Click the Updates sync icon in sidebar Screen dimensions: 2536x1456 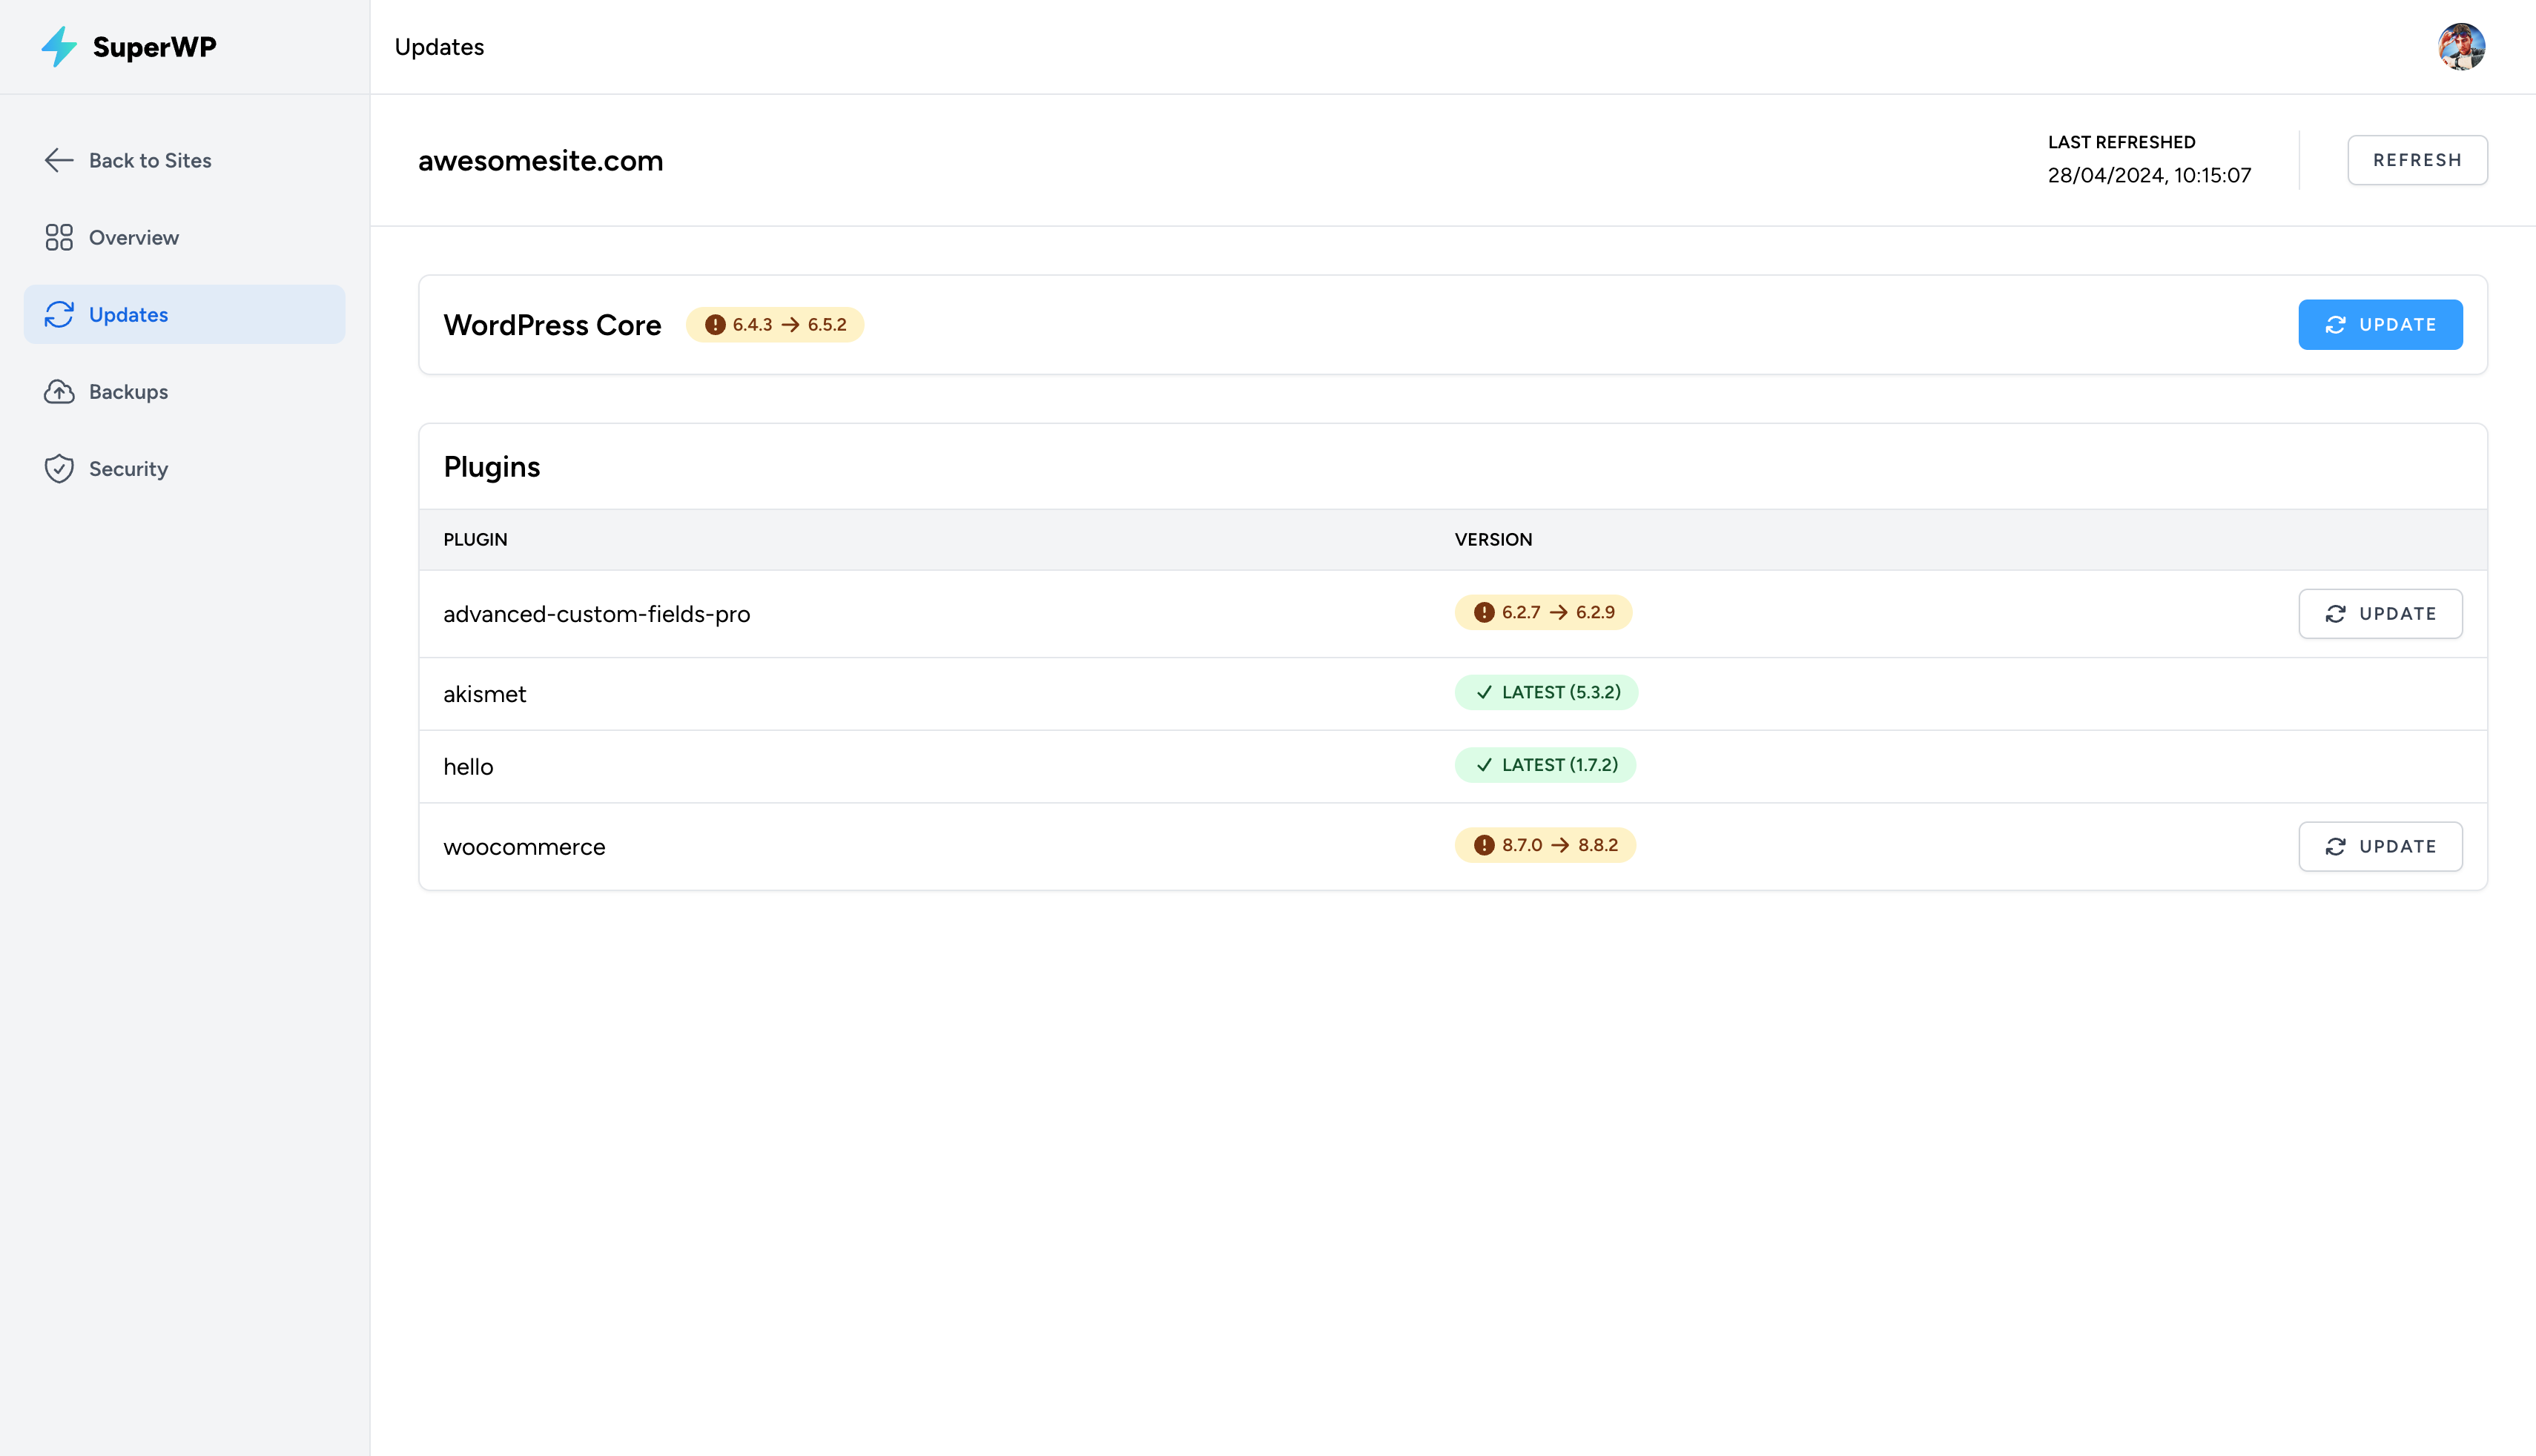[x=59, y=314]
